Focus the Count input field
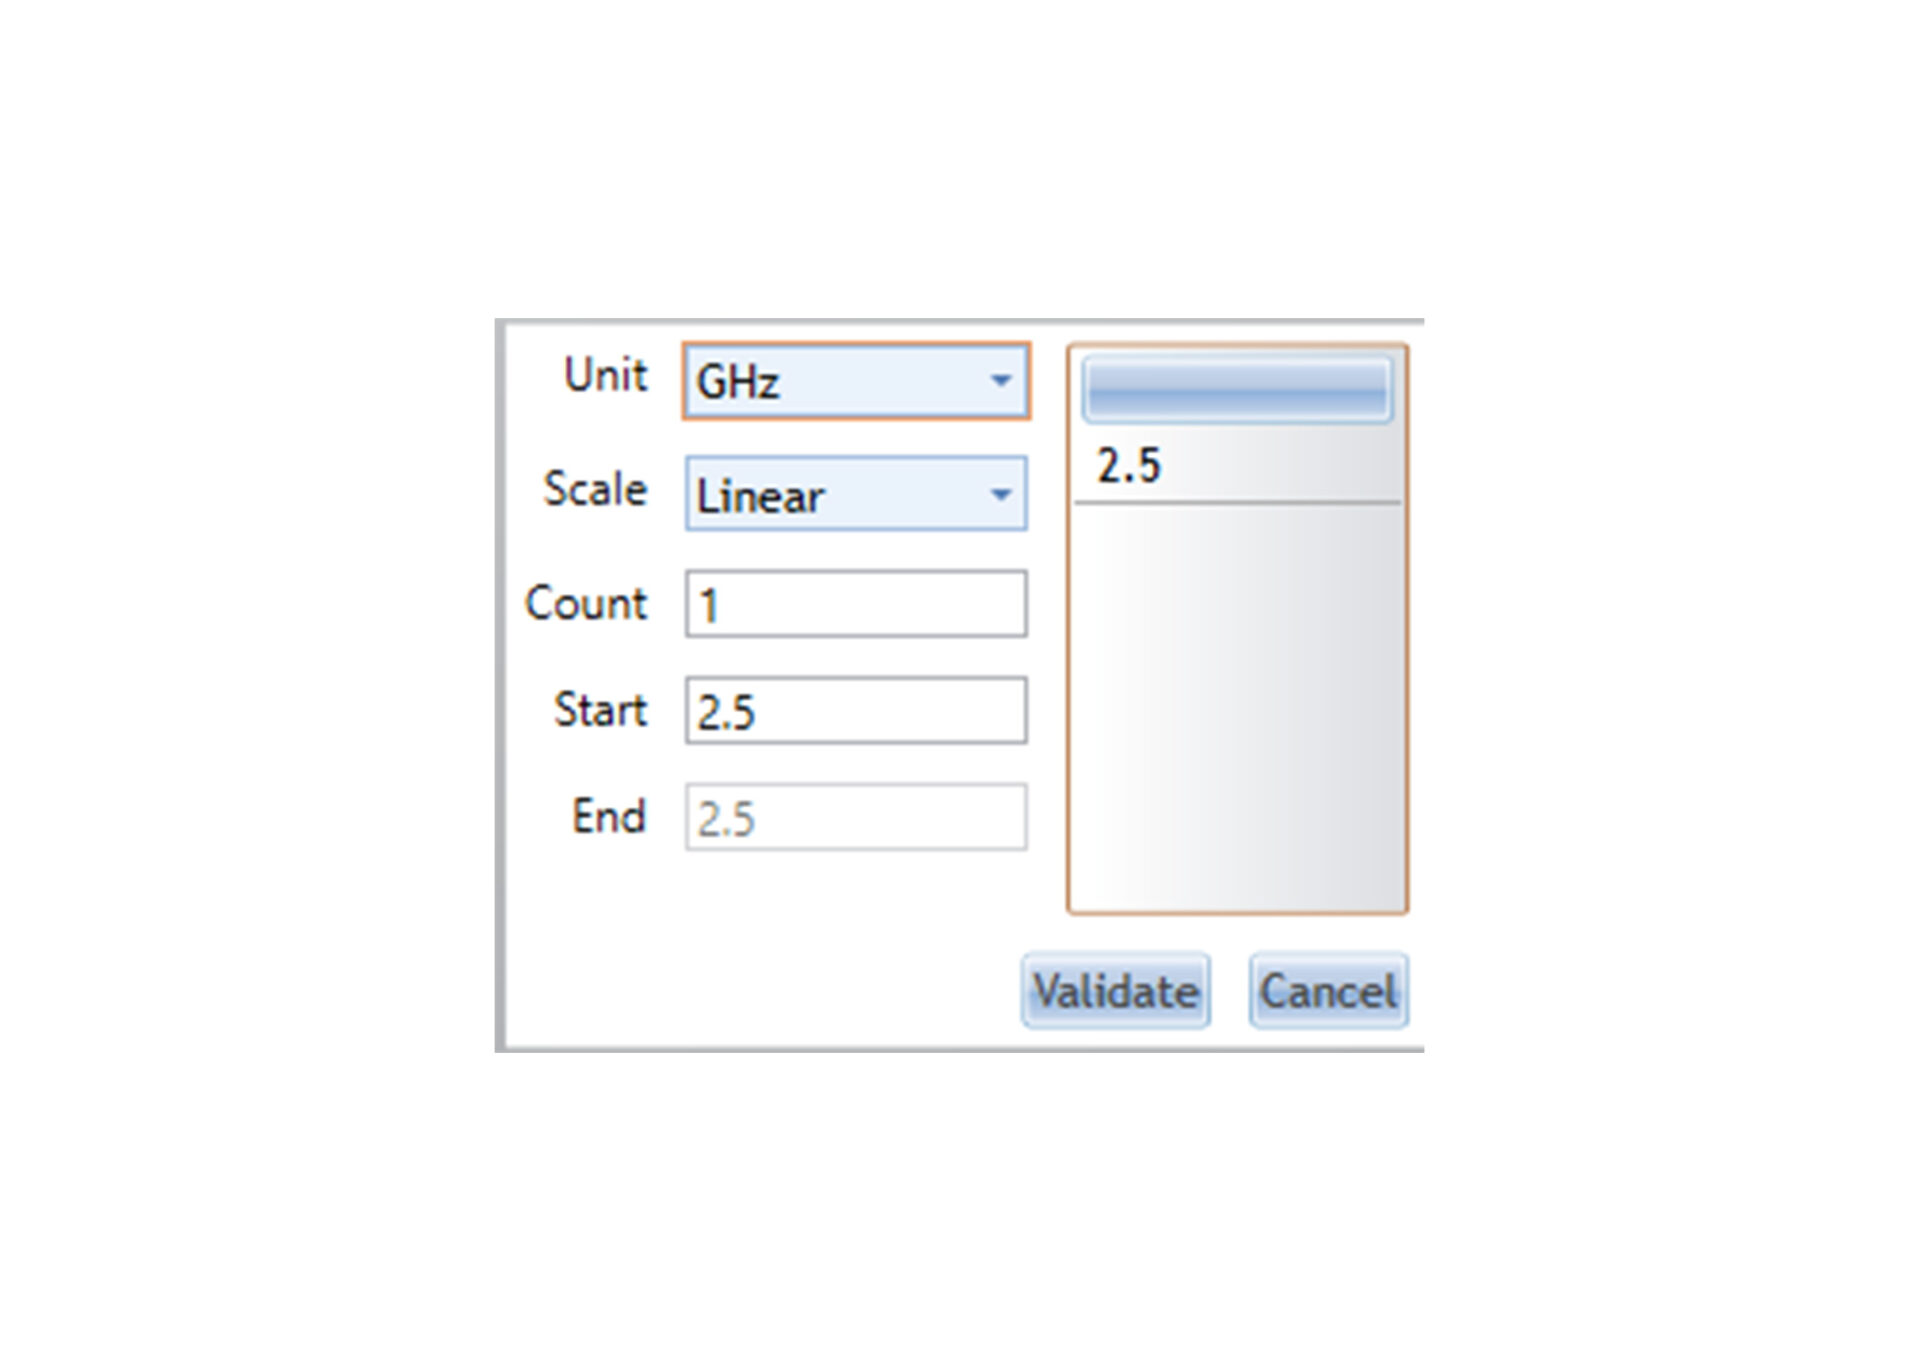 coord(856,604)
